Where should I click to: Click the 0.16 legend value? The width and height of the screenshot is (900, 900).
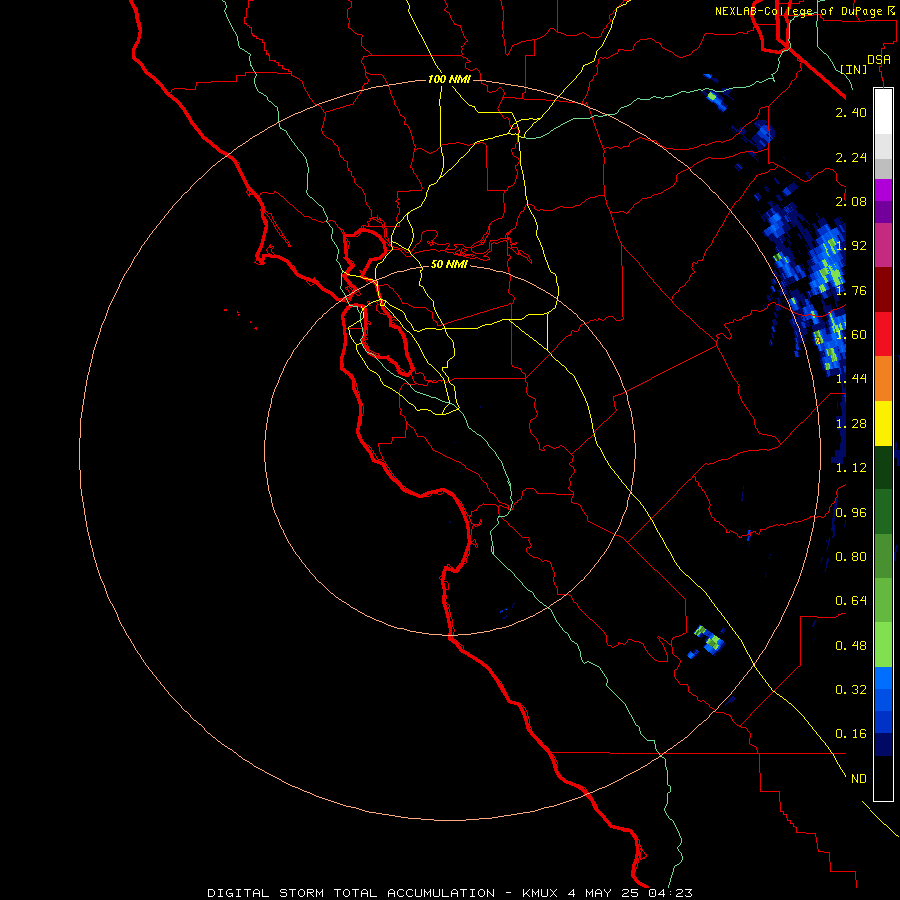pyautogui.click(x=851, y=734)
